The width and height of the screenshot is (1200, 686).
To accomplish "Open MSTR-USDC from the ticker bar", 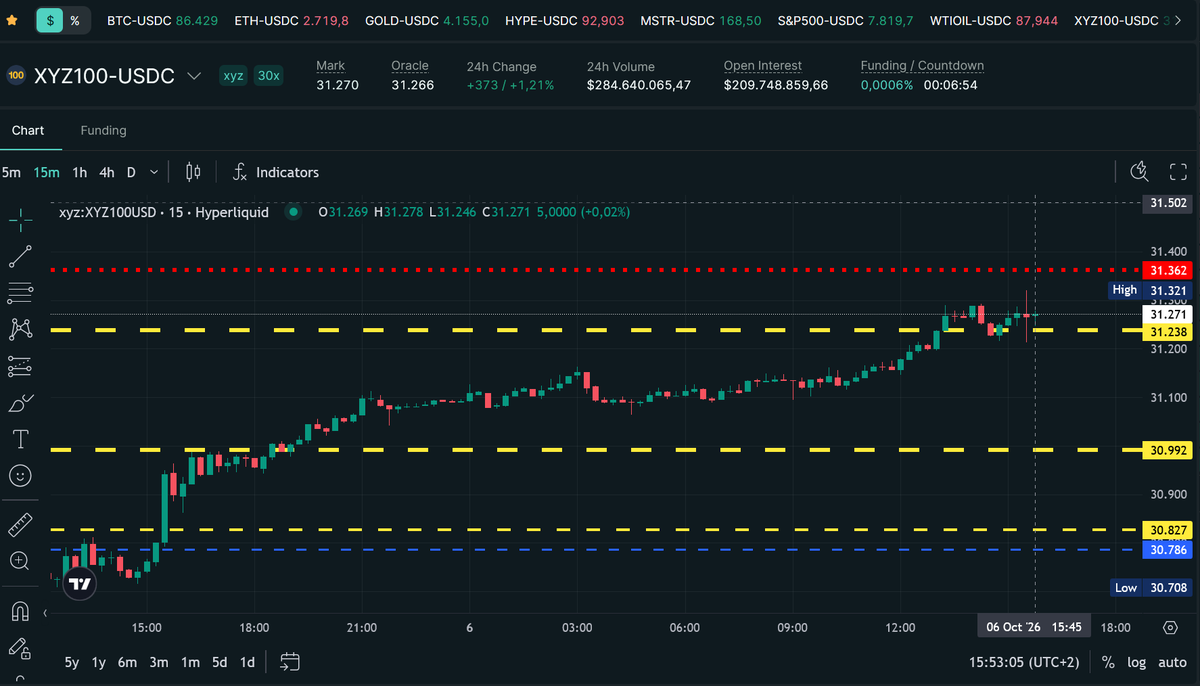I will tap(701, 20).
